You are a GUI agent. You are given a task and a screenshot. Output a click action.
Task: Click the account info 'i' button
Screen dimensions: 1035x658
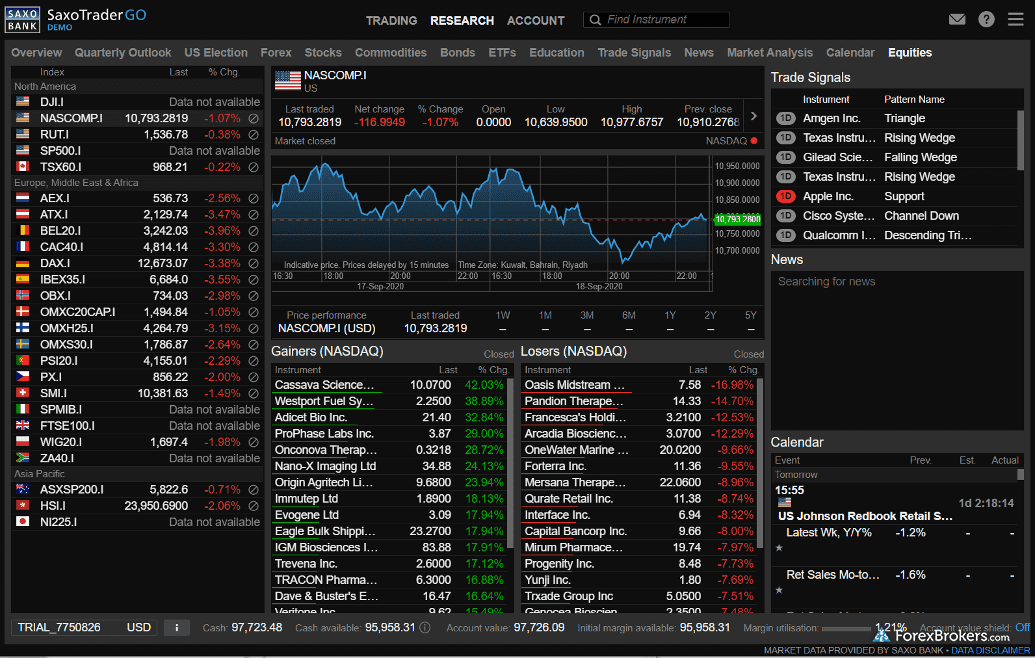tap(176, 628)
